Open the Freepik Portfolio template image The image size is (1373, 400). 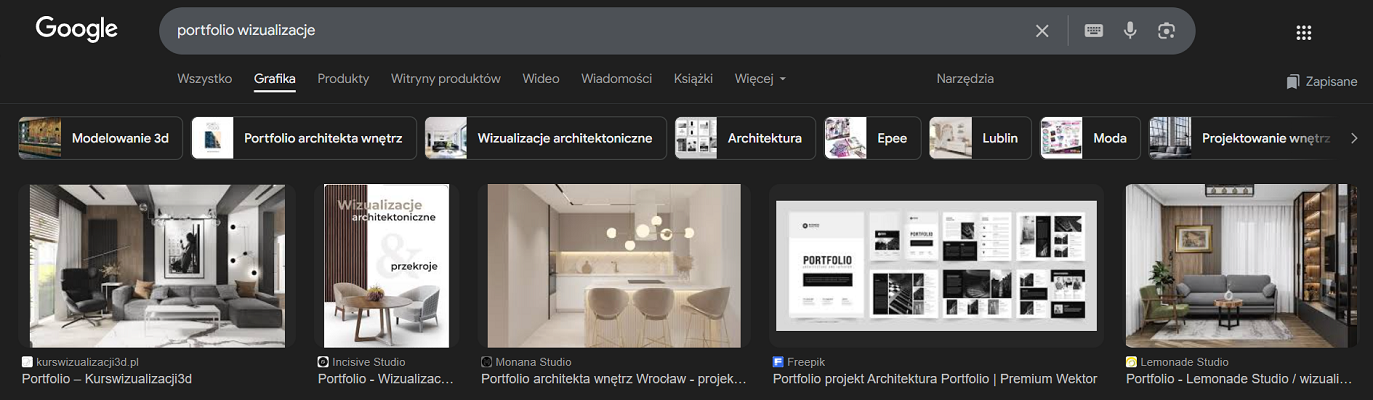[x=936, y=265]
